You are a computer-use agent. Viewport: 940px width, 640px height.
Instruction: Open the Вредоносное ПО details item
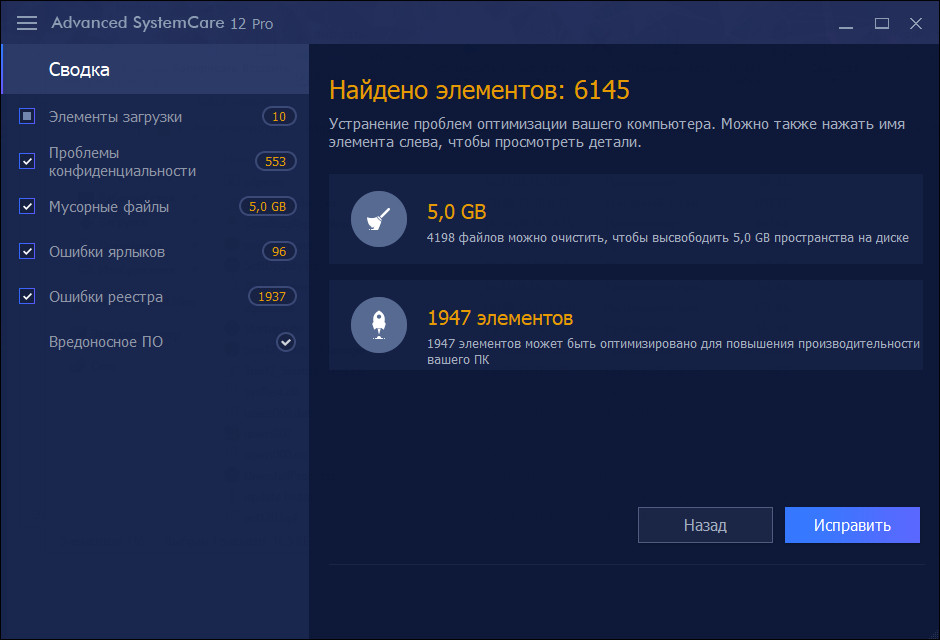[x=106, y=342]
